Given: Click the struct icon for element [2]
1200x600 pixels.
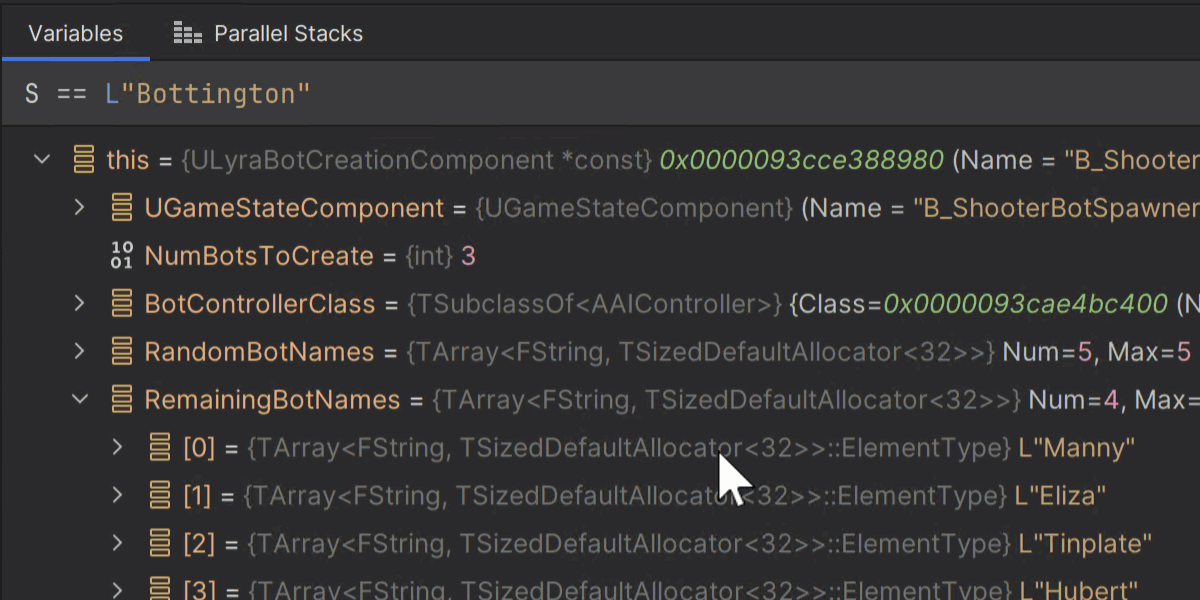Looking at the screenshot, I should pos(160,543).
